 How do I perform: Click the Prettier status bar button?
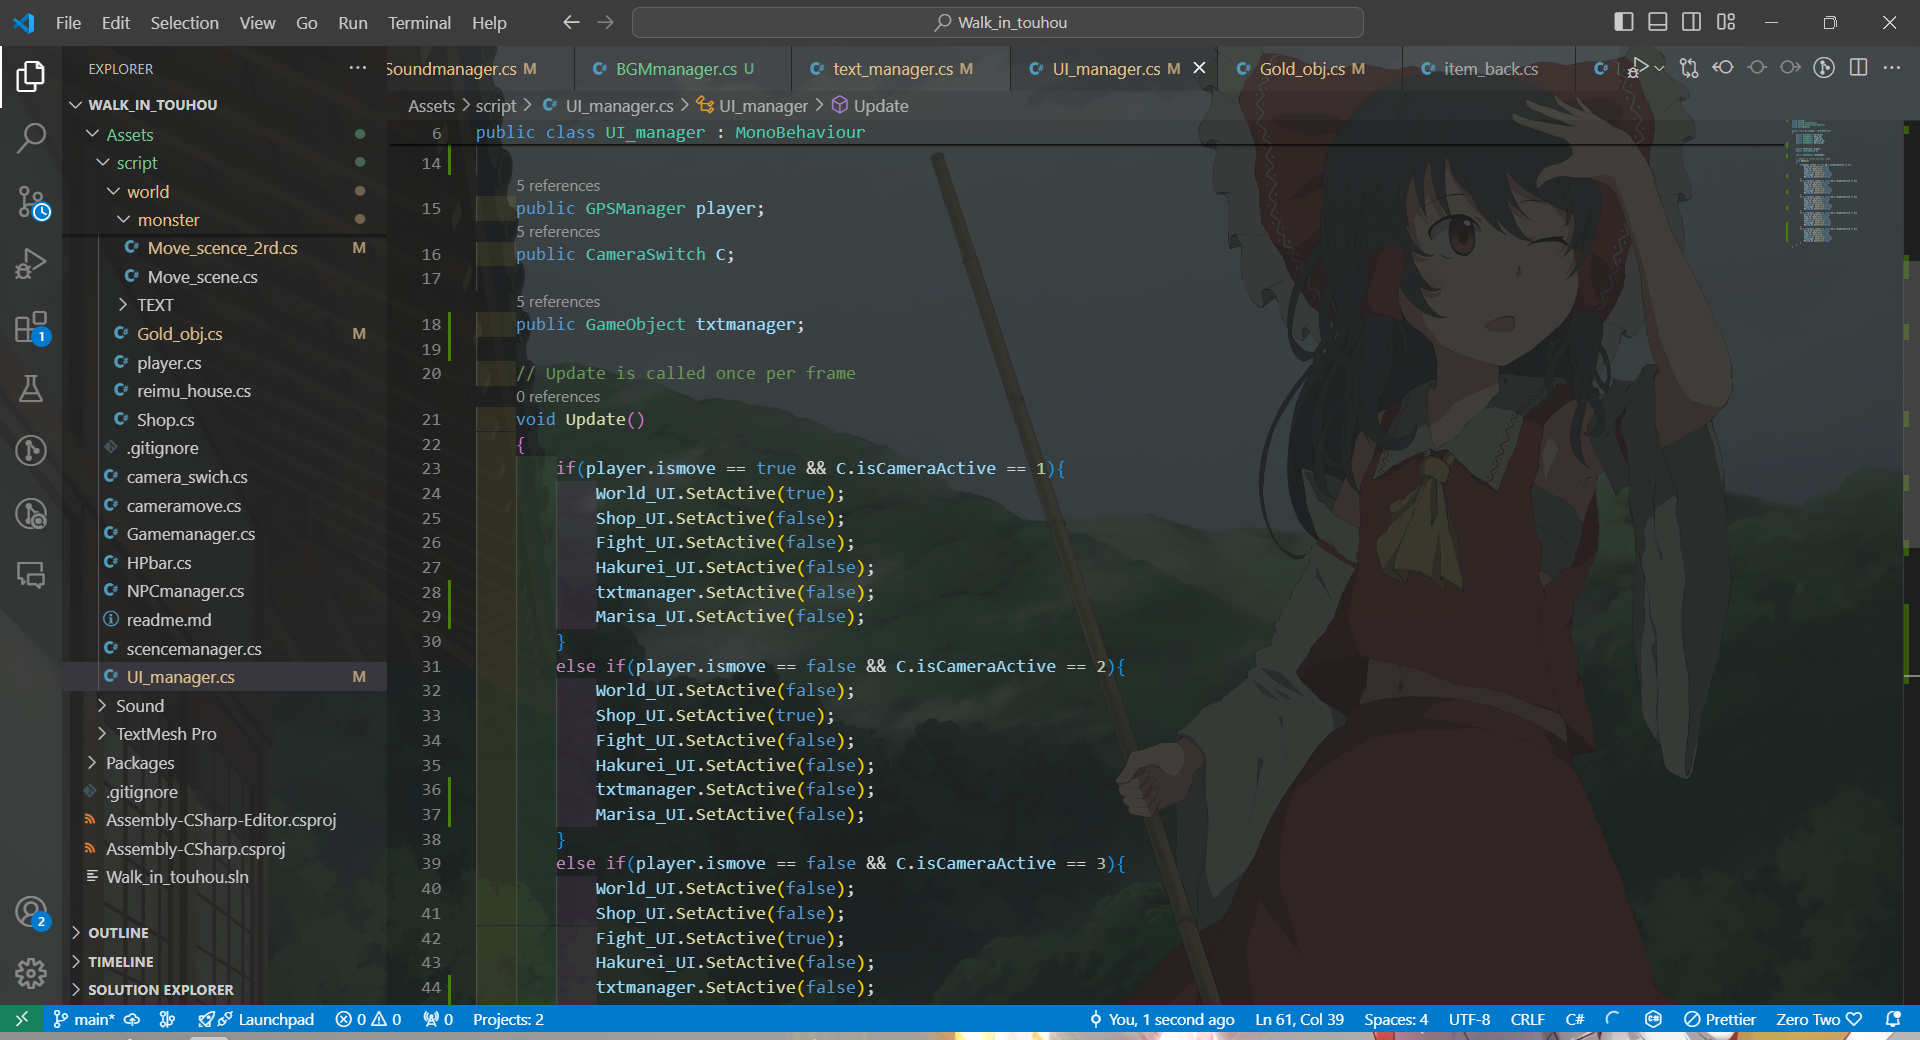[1720, 1019]
